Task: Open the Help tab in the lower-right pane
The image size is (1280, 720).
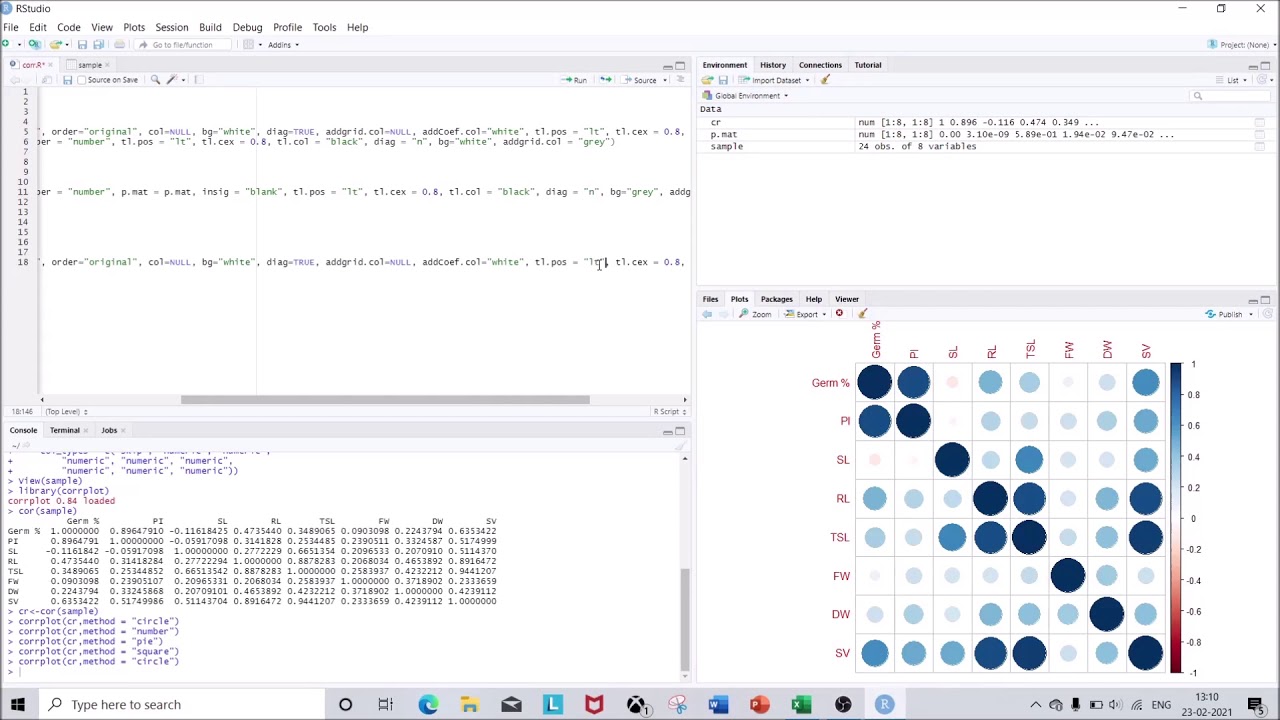Action: click(813, 299)
